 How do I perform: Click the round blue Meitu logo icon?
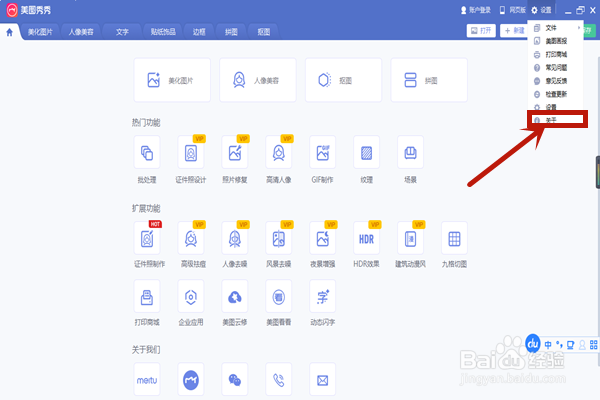tap(191, 379)
